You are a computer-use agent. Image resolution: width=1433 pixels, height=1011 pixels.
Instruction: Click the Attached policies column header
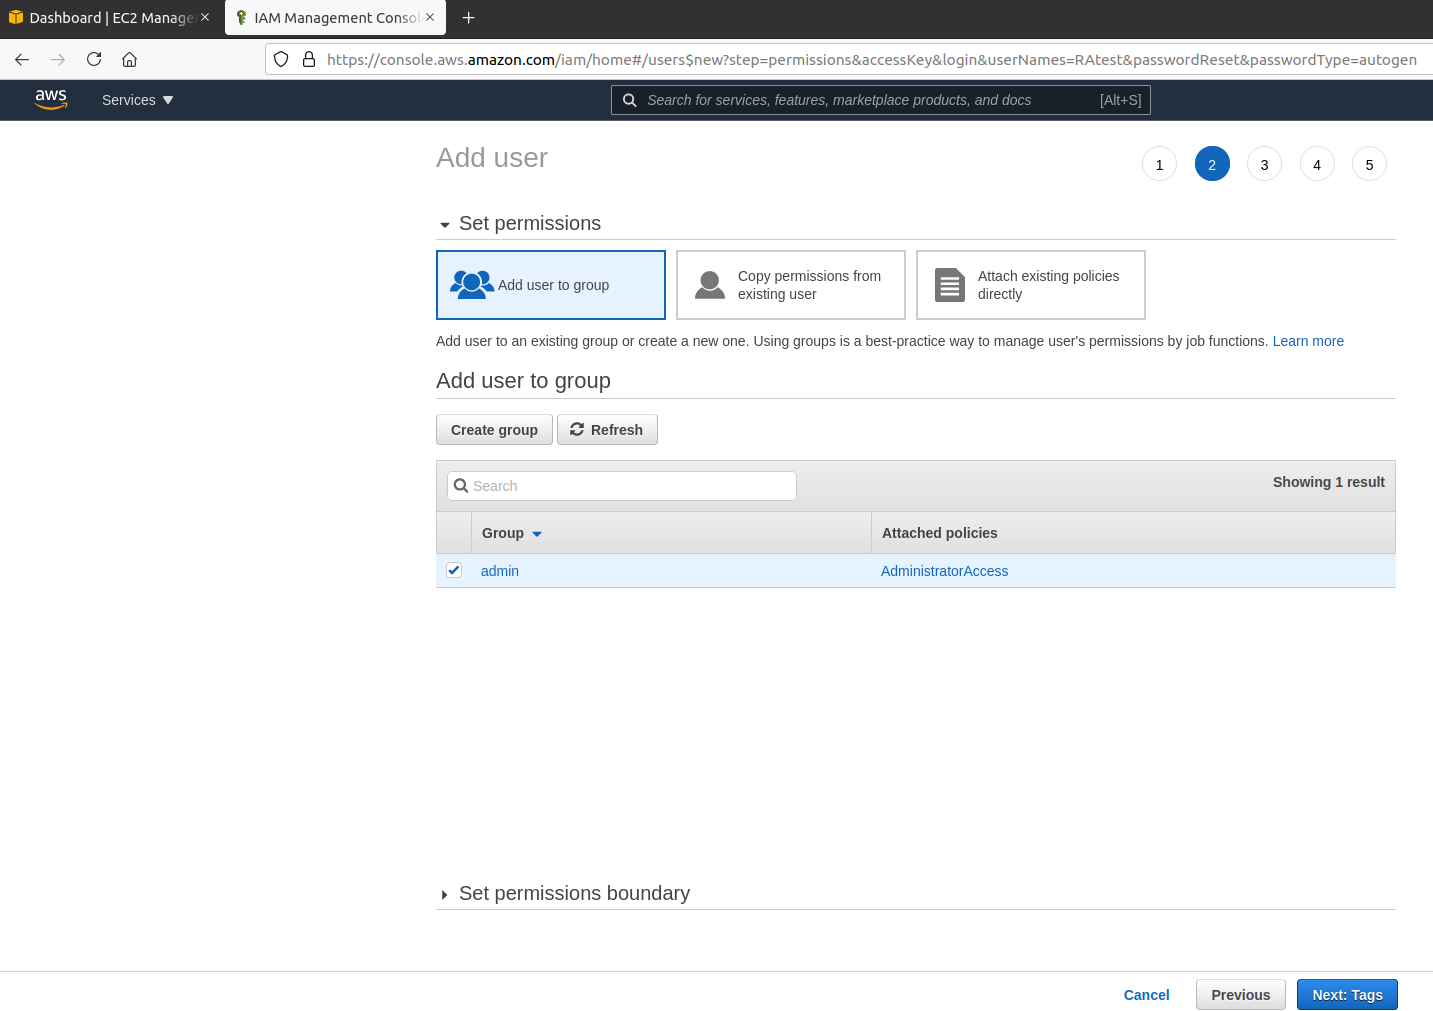(x=1133, y=533)
